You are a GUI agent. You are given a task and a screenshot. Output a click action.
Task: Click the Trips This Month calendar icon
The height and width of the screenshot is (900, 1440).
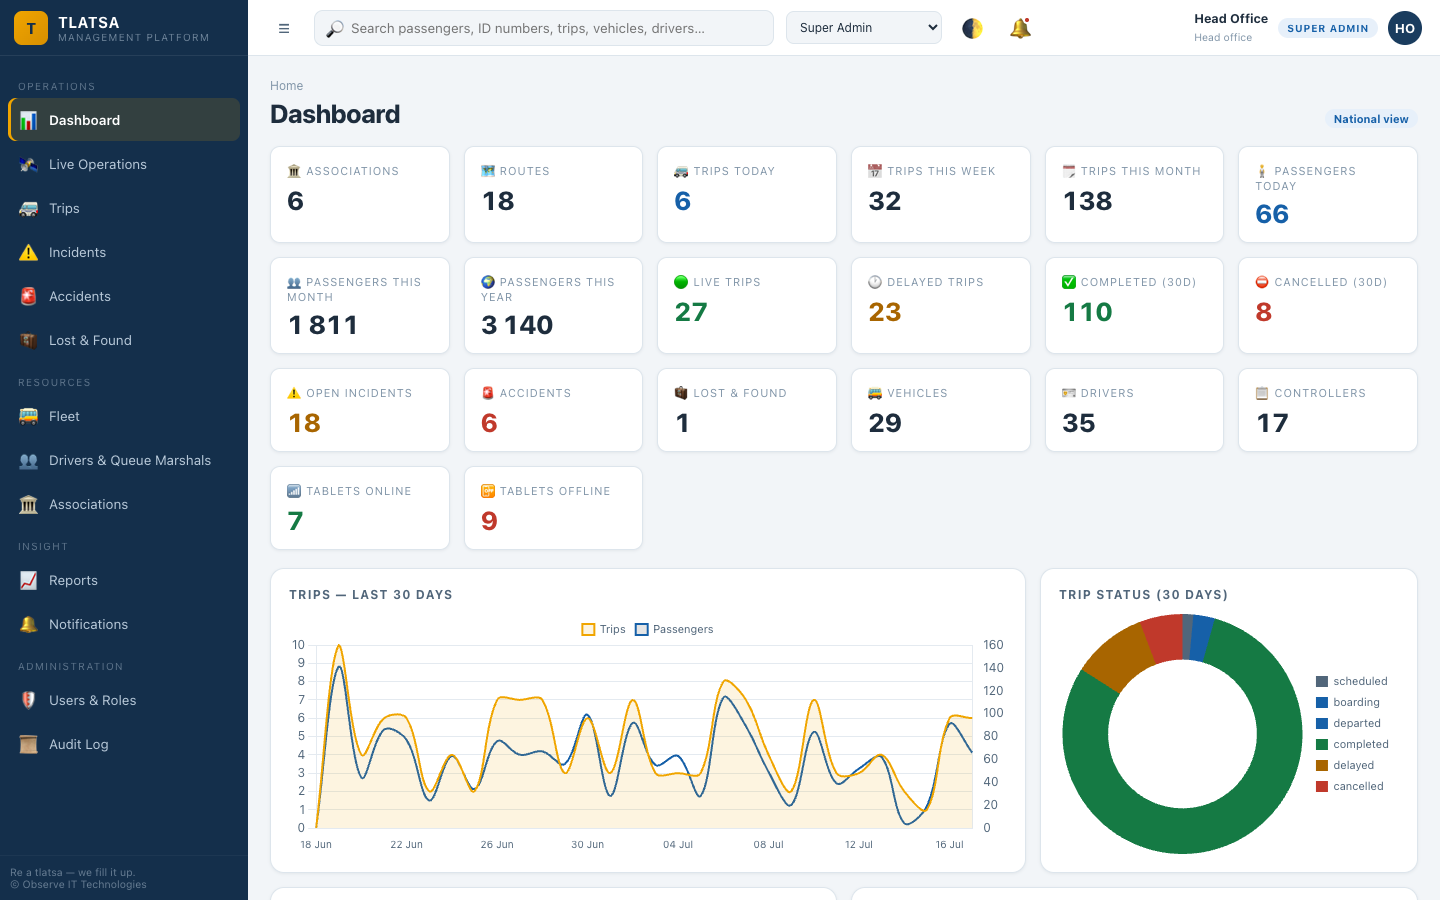(x=1069, y=171)
